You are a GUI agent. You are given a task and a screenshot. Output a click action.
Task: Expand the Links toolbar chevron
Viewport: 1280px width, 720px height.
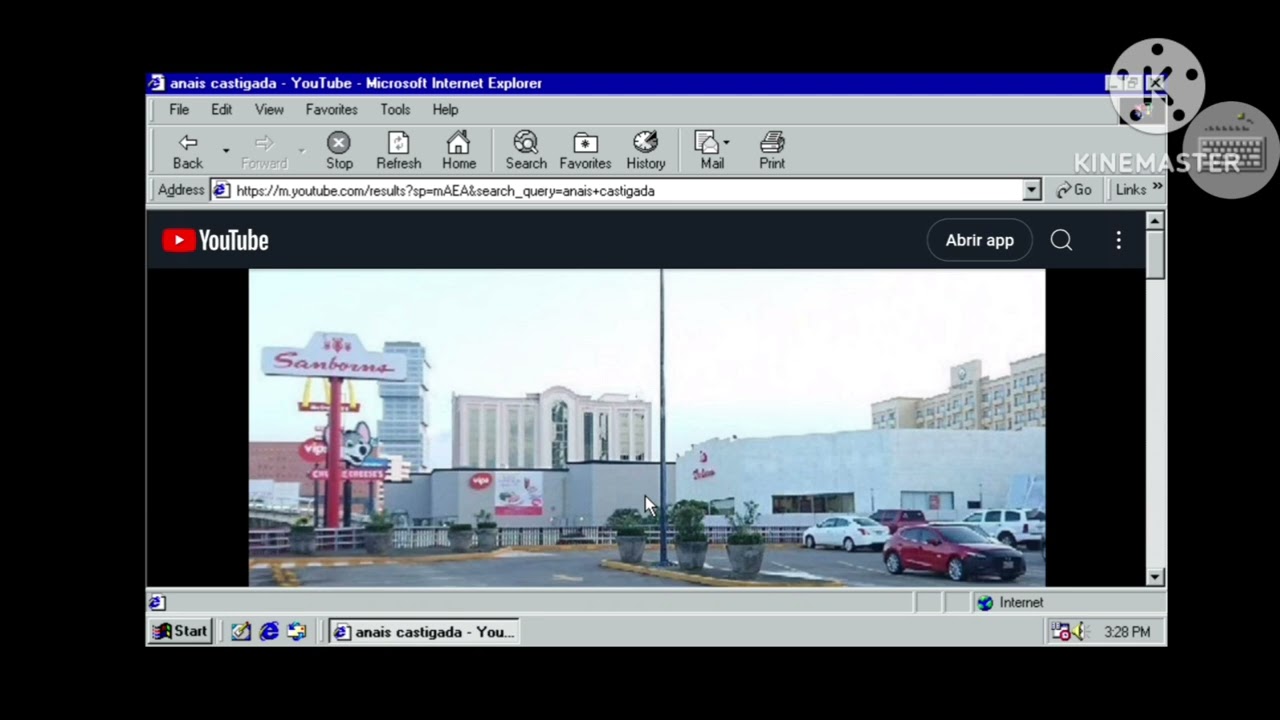(1158, 189)
